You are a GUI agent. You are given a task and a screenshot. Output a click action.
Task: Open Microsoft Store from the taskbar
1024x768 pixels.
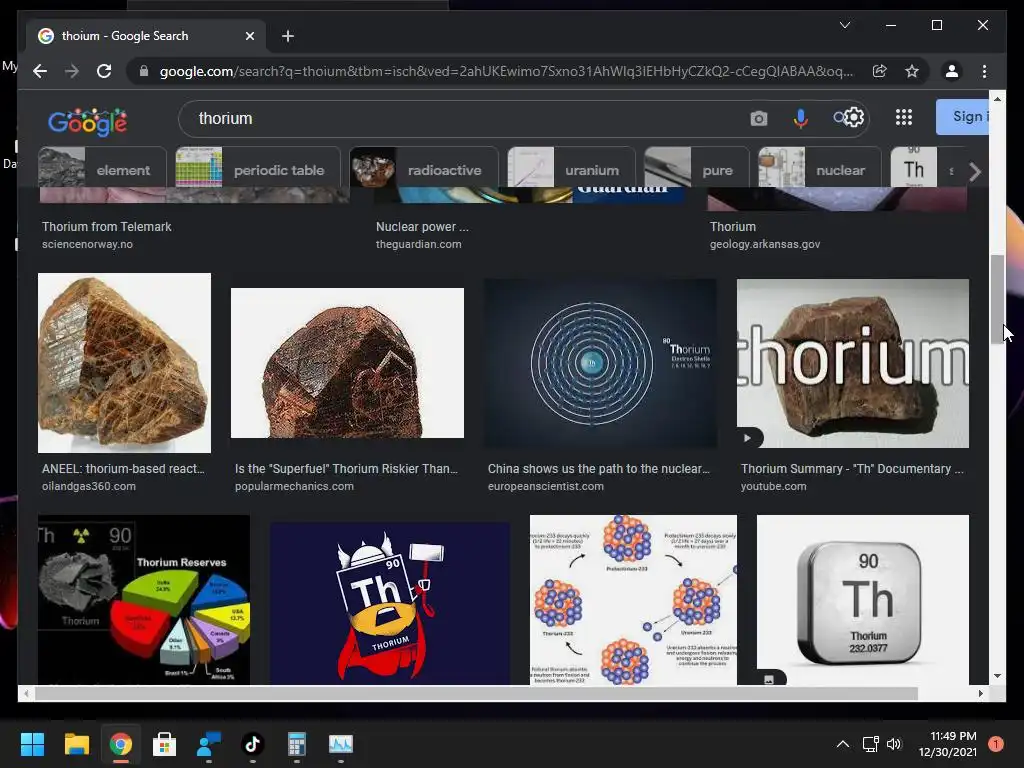165,744
